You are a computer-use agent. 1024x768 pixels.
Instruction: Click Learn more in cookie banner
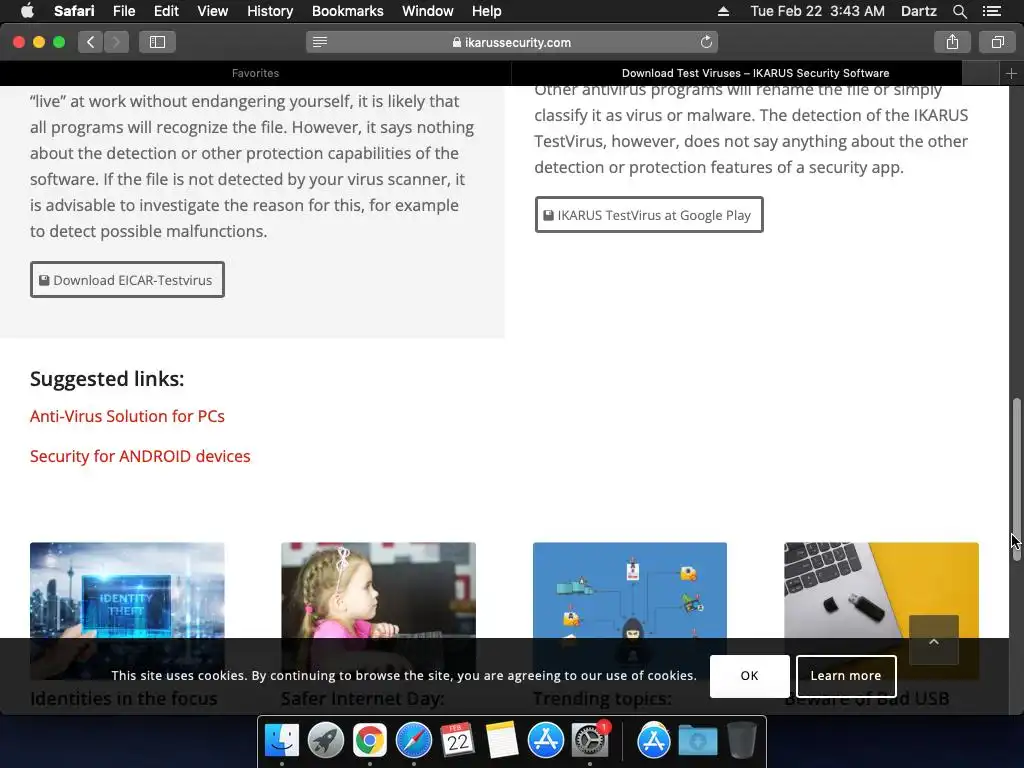[846, 676]
